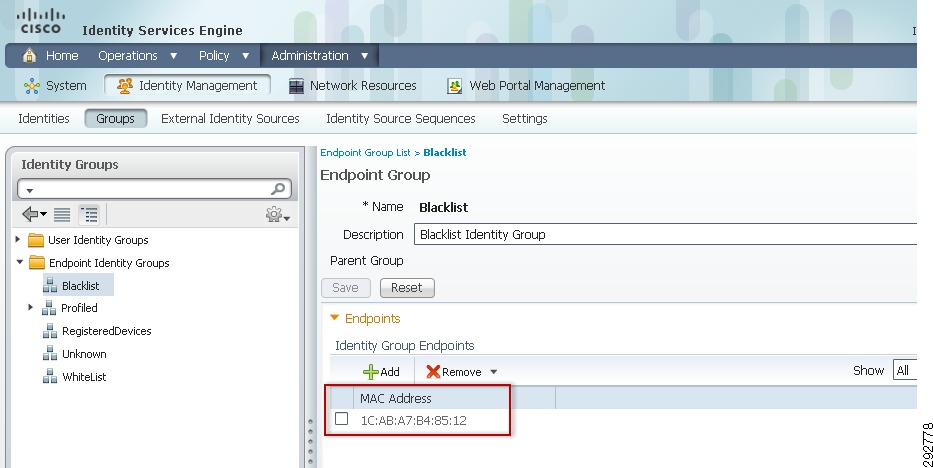
Task: Switch to External Identity Sources tab
Action: point(230,118)
